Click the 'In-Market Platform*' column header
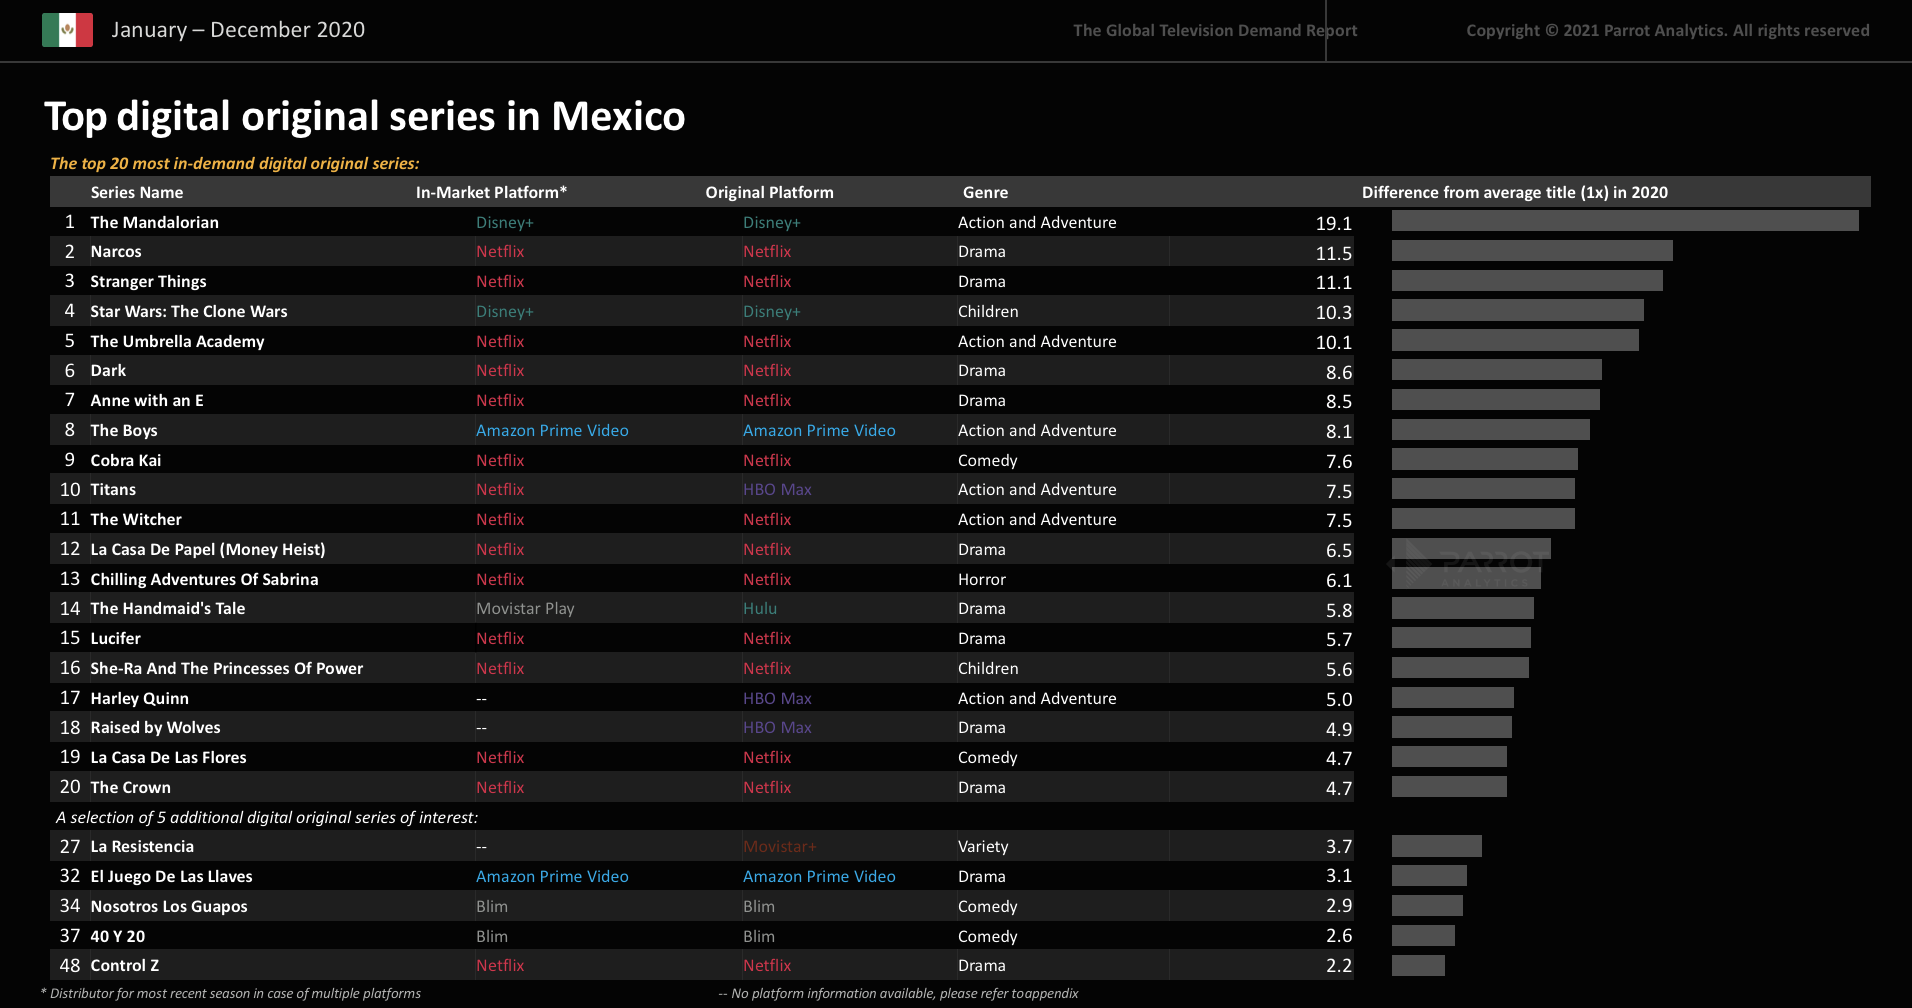The image size is (1912, 1008). 491,192
